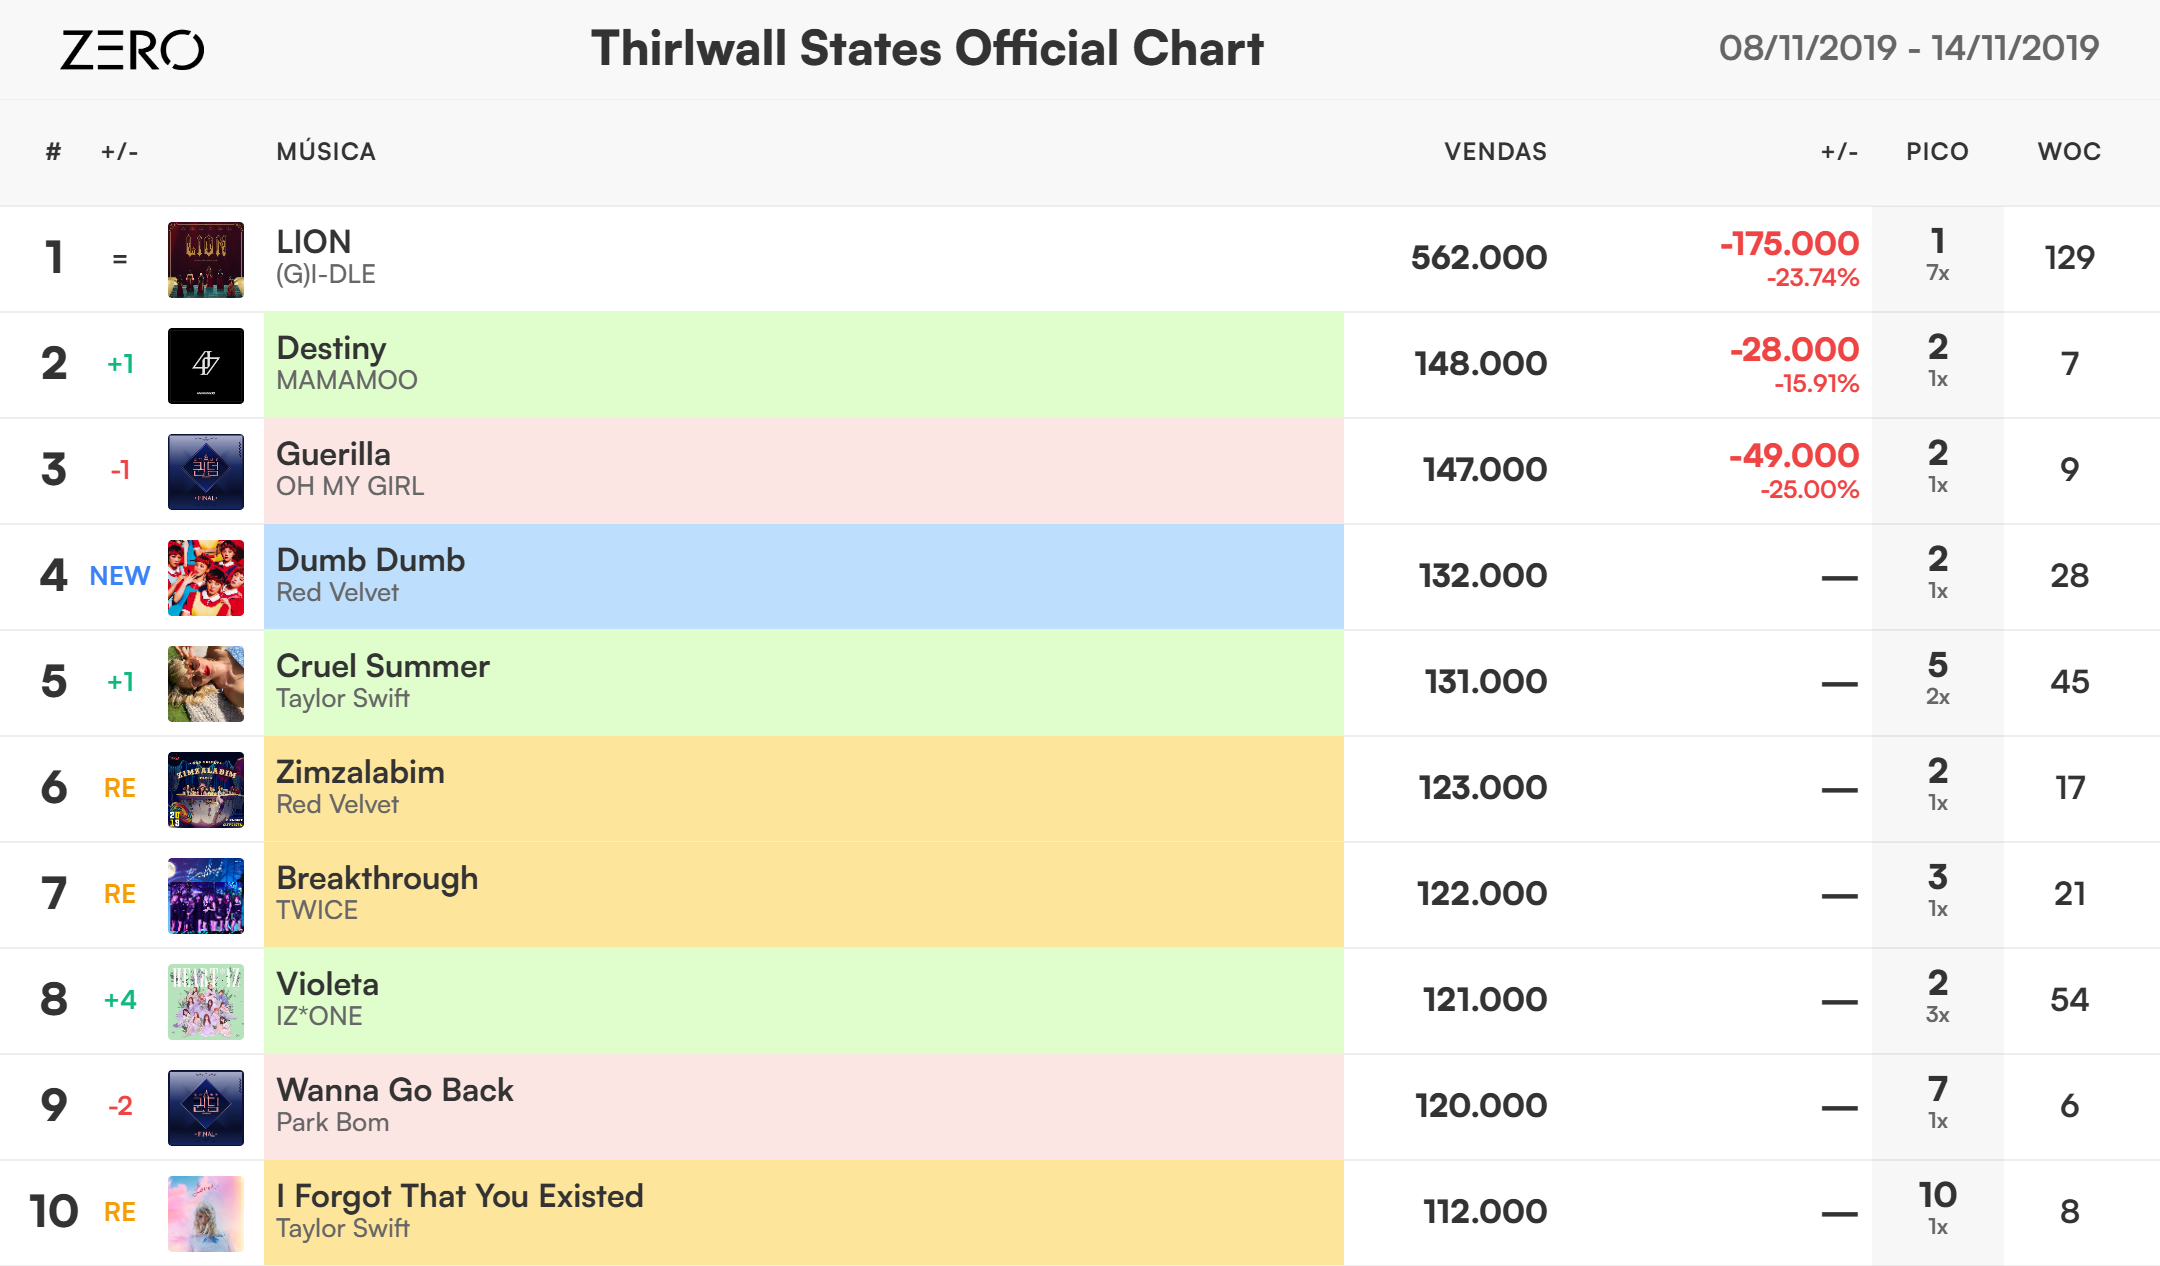
Task: Open the Breakthrough TWICE cover art
Action: [x=206, y=896]
